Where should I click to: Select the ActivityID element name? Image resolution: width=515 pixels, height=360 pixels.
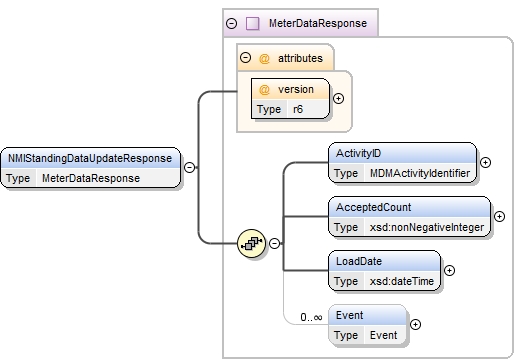(x=358, y=153)
